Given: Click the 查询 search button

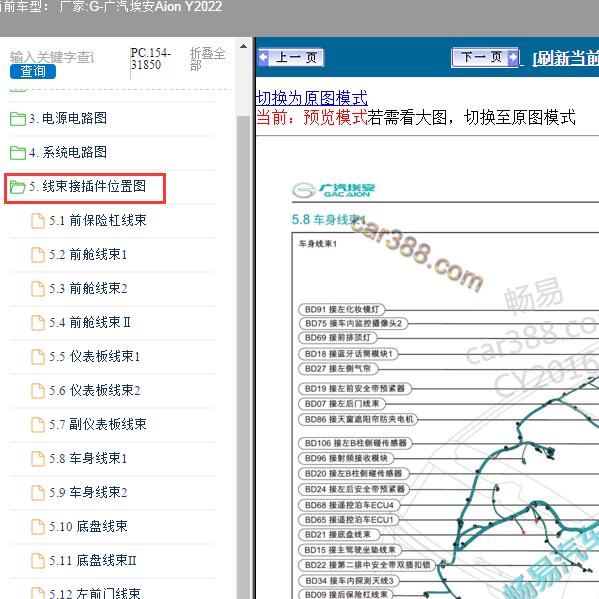Looking at the screenshot, I should tap(33, 71).
